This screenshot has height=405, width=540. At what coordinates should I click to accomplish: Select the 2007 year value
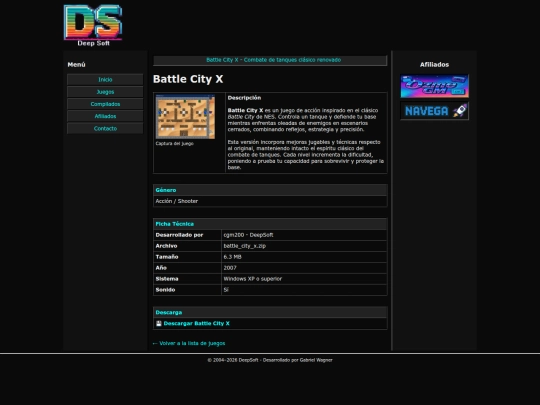pyautogui.click(x=230, y=268)
